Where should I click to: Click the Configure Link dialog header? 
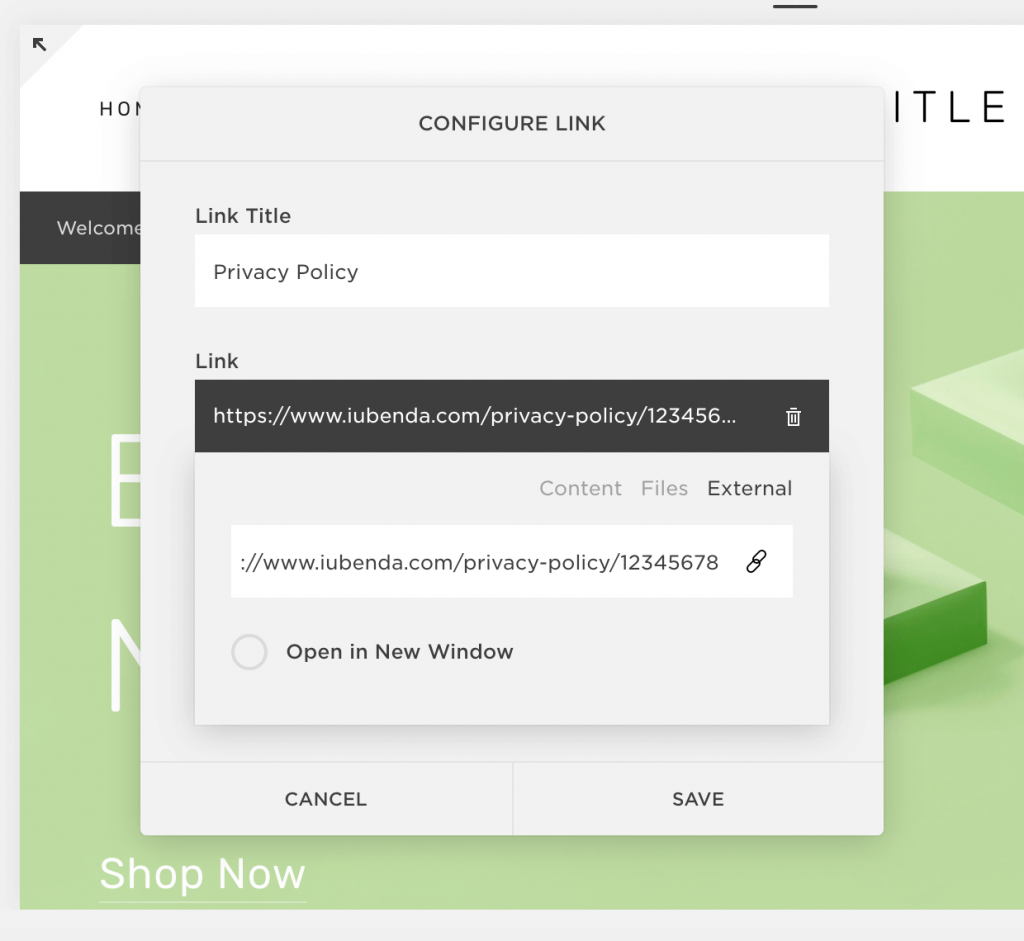tap(511, 123)
